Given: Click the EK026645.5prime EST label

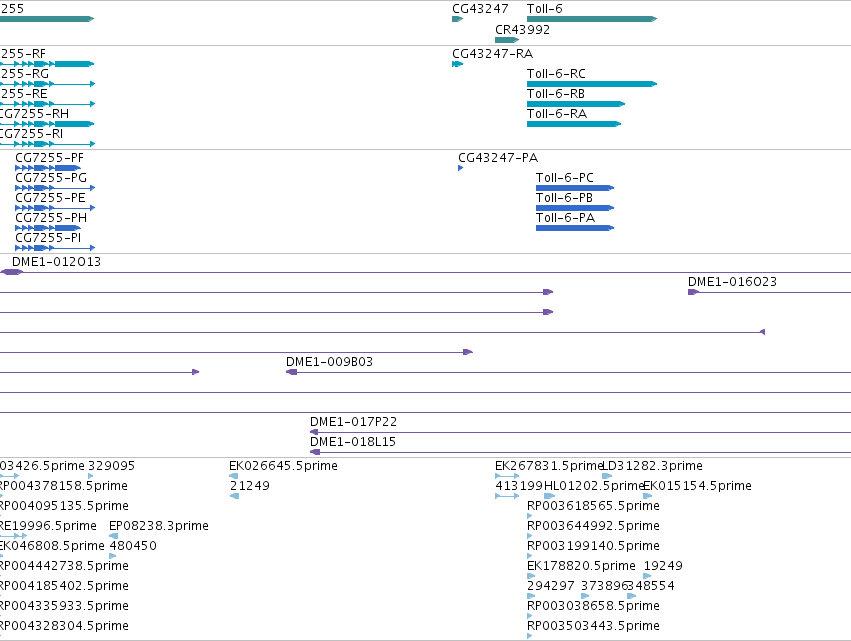Looking at the screenshot, I should click(x=283, y=466).
